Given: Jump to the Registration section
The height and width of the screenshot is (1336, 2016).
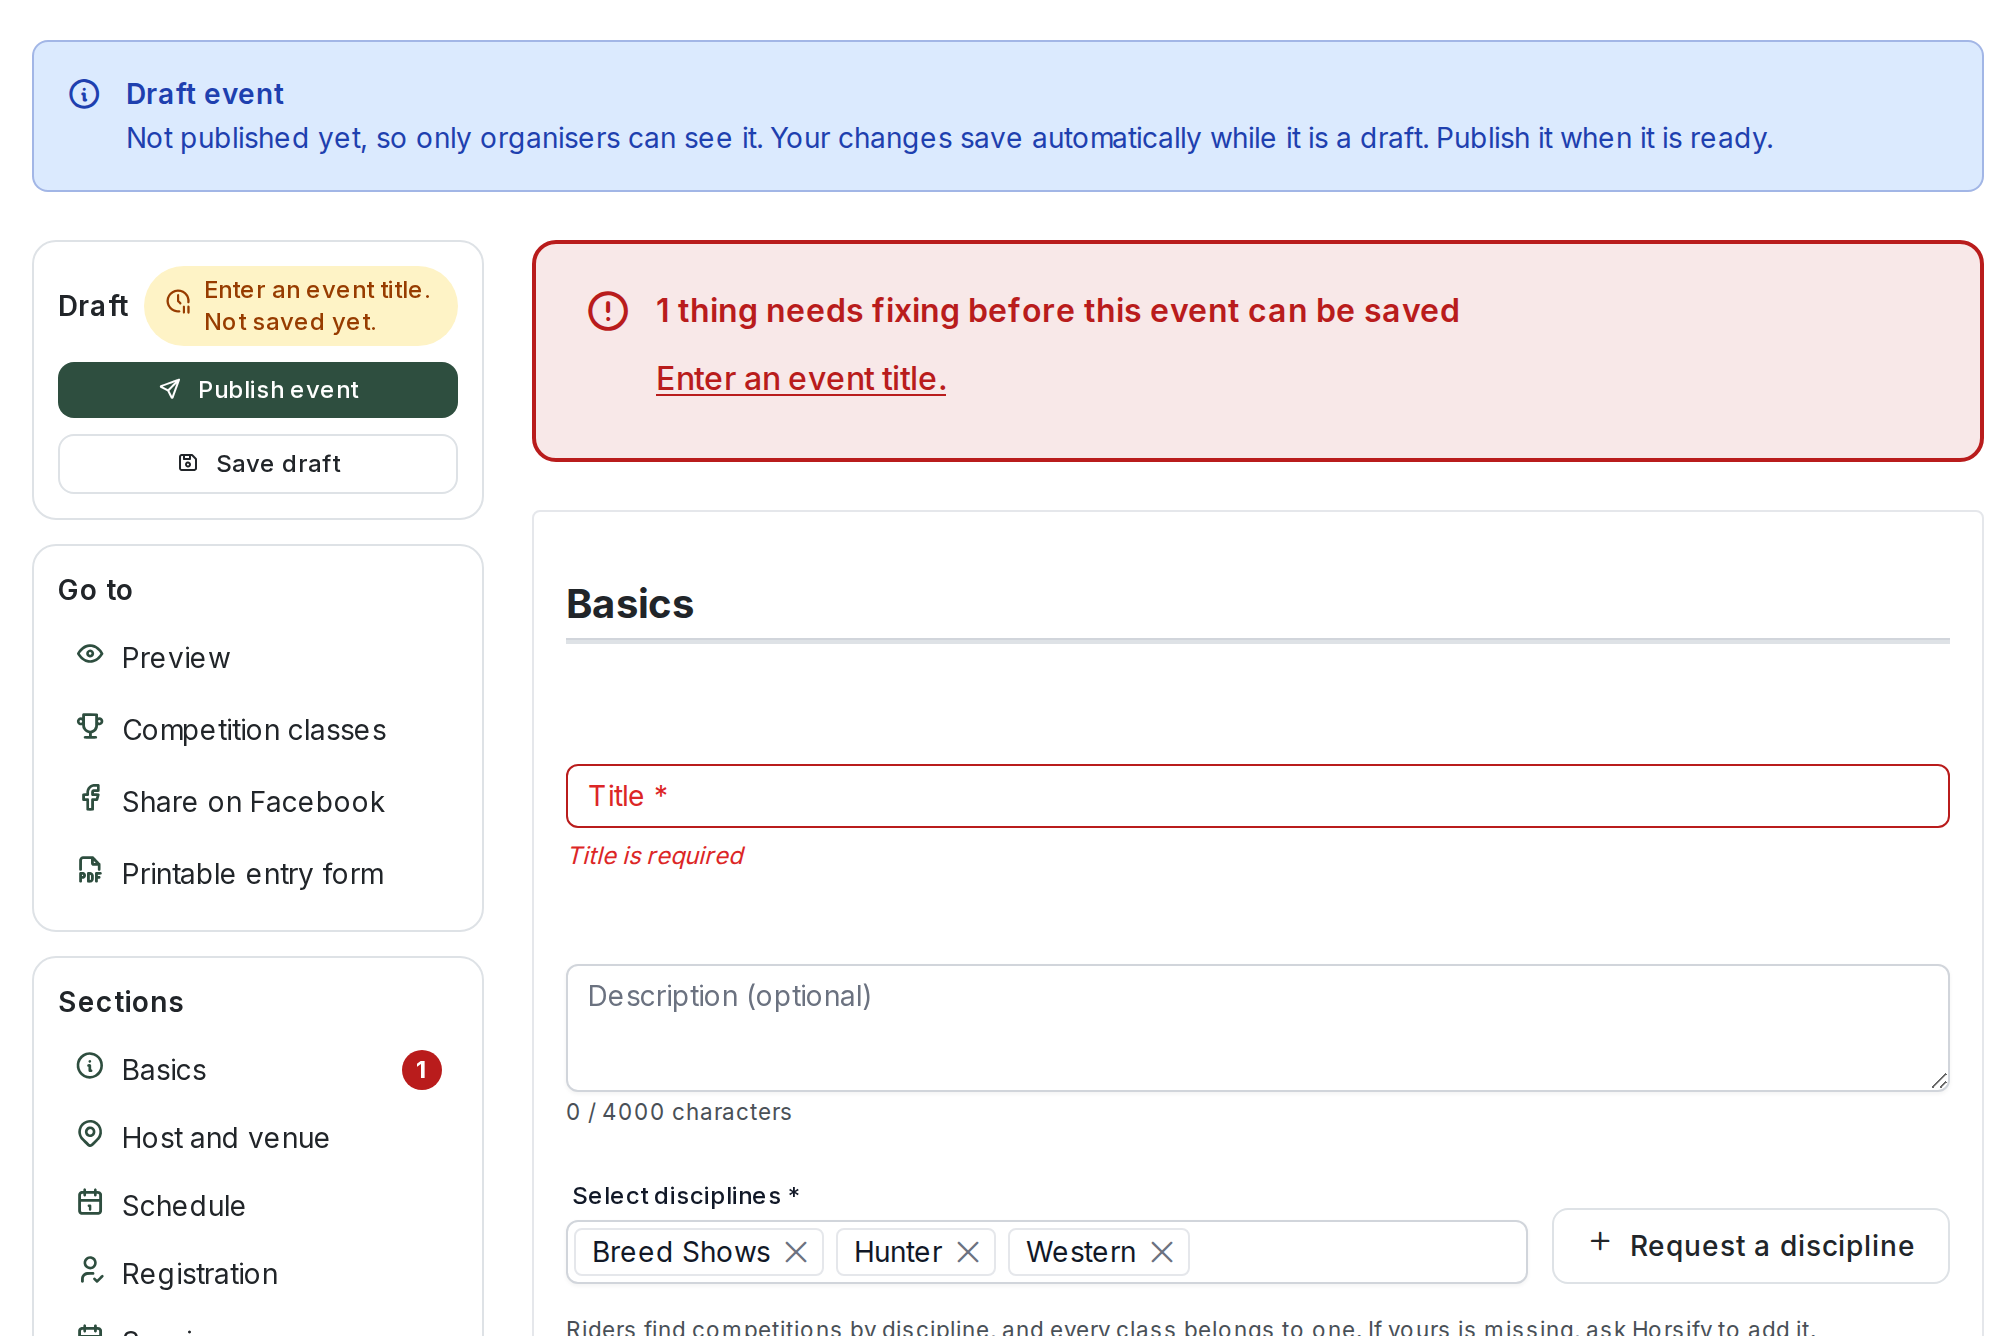Looking at the screenshot, I should pos(258,1274).
